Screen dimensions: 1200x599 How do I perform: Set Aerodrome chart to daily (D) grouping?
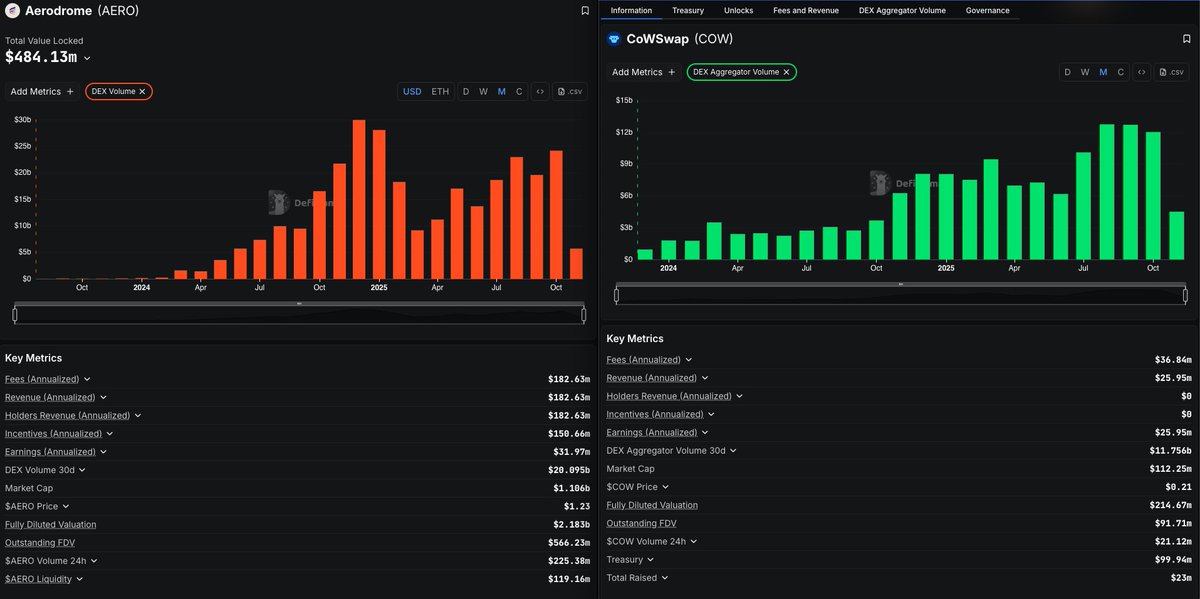[465, 91]
